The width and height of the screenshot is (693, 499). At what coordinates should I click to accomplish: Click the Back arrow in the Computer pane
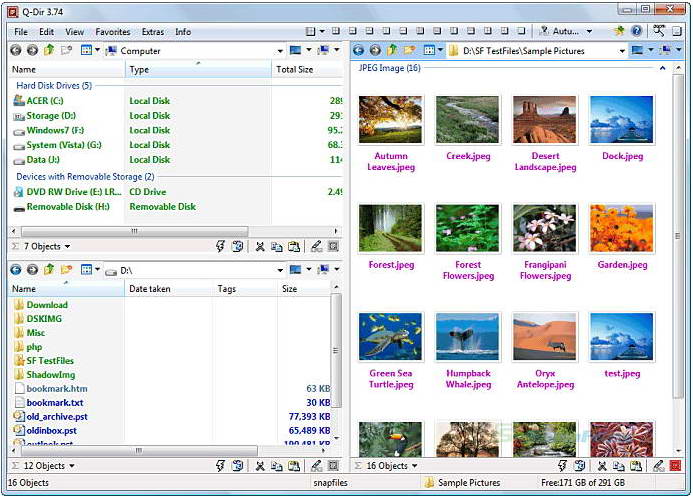point(15,50)
